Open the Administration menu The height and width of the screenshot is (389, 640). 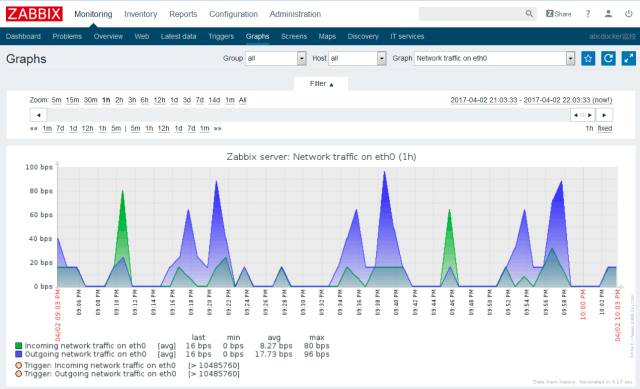pos(295,14)
